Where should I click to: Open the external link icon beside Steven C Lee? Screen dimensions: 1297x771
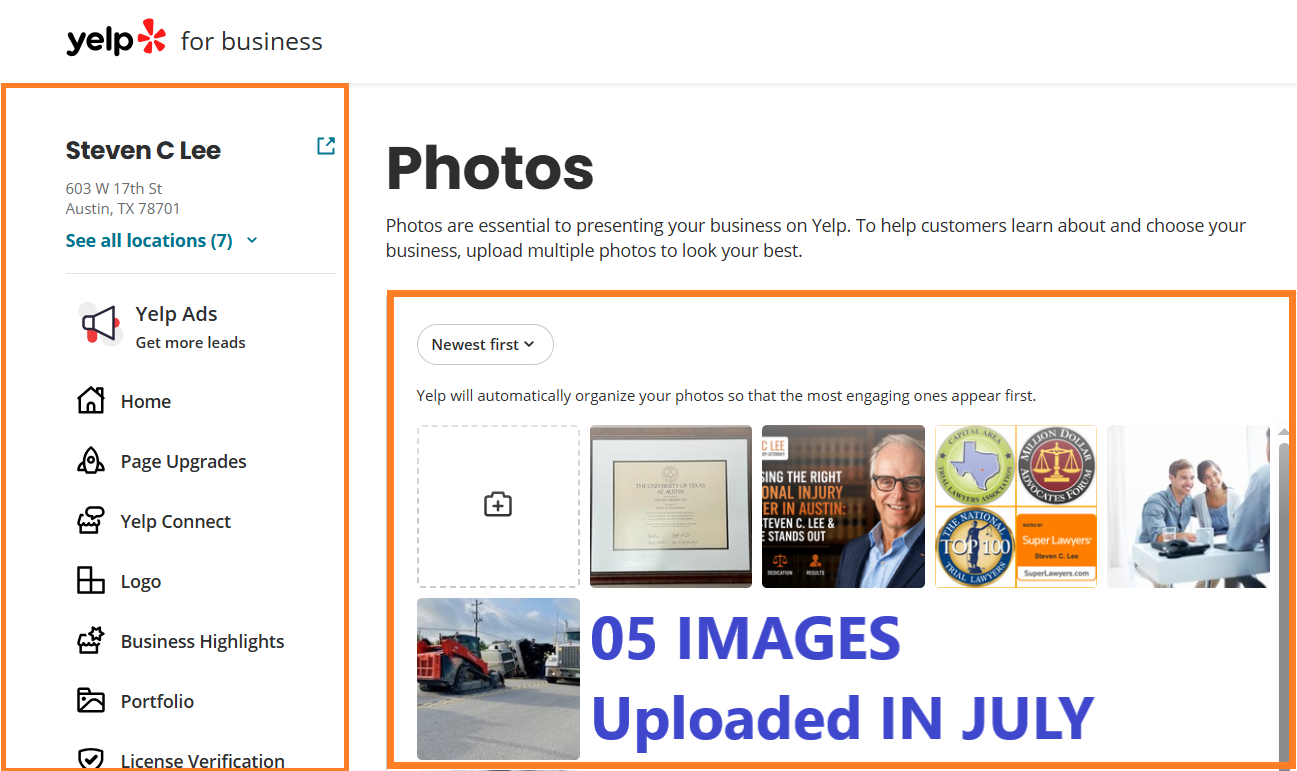tap(326, 146)
